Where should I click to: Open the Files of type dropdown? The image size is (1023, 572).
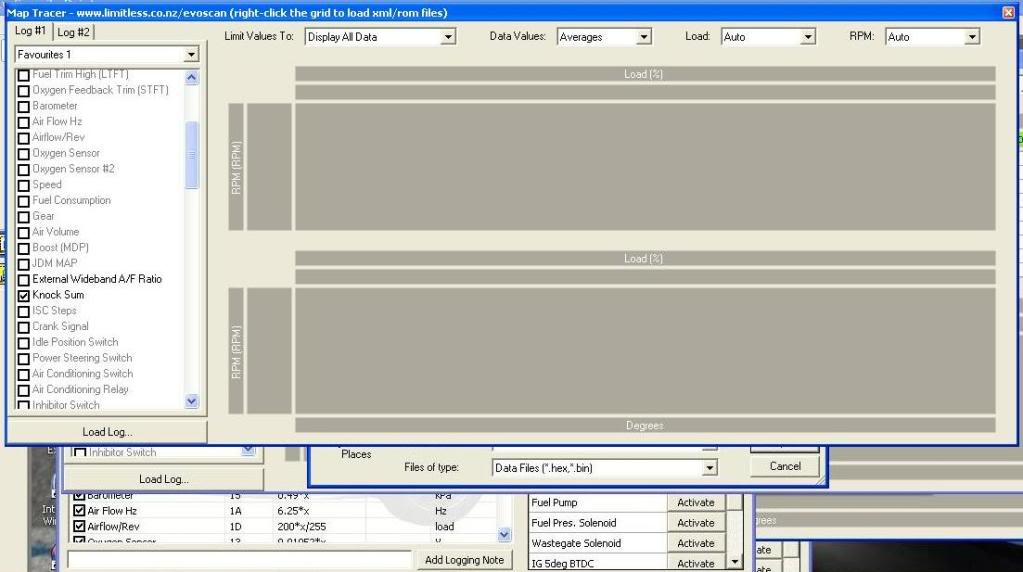(x=709, y=468)
